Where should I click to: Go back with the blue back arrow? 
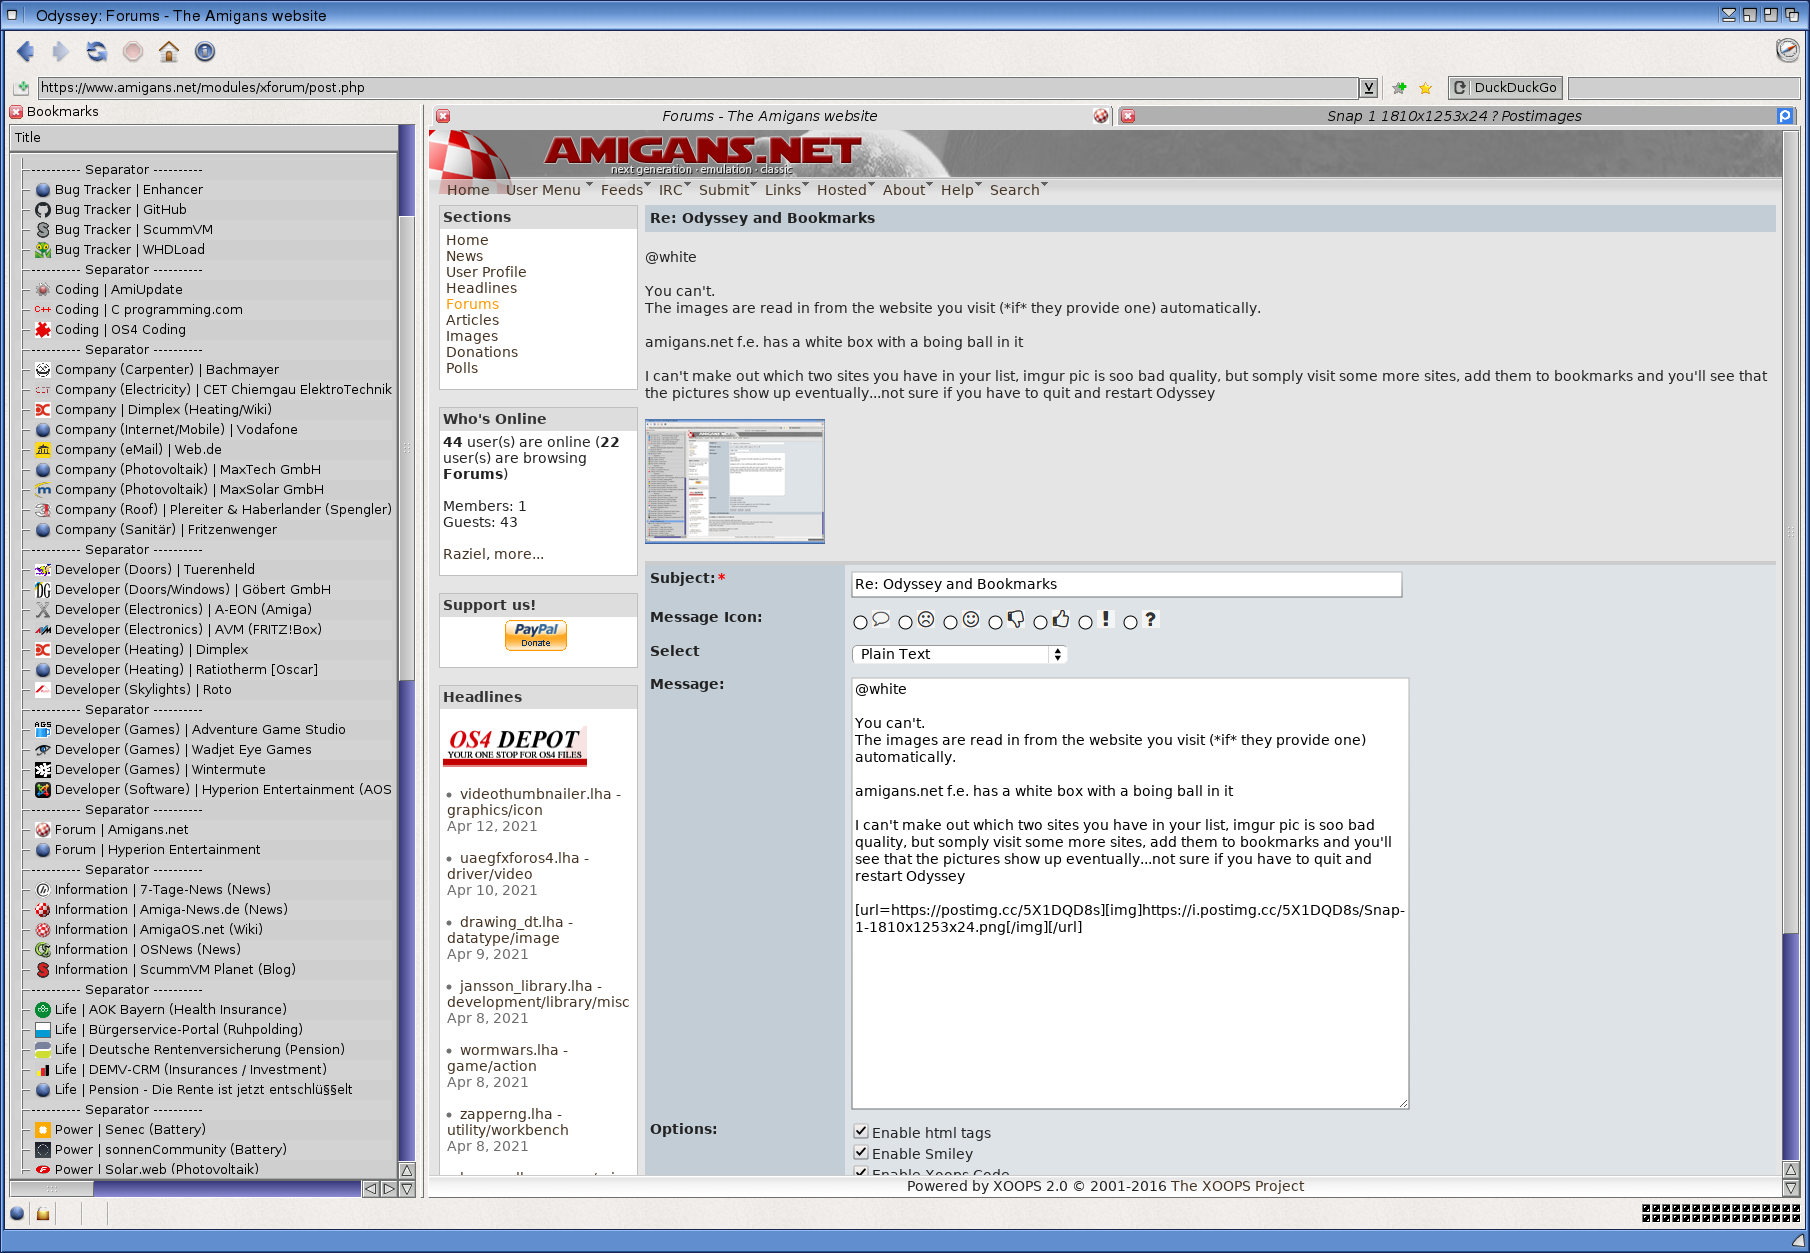pos(26,51)
